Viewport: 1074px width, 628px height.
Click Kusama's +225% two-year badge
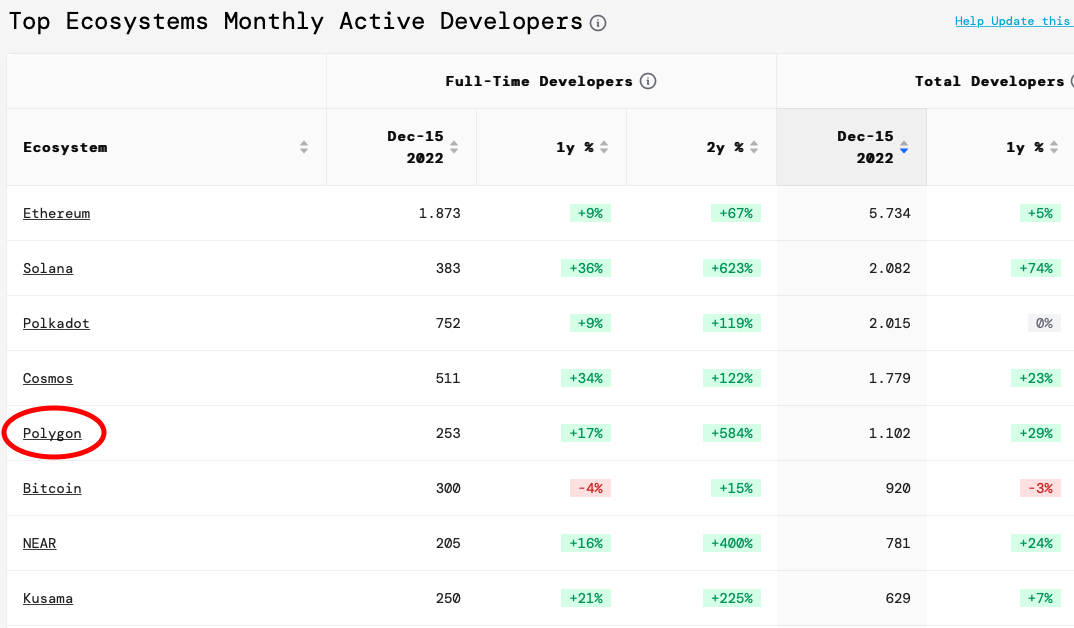732,599
